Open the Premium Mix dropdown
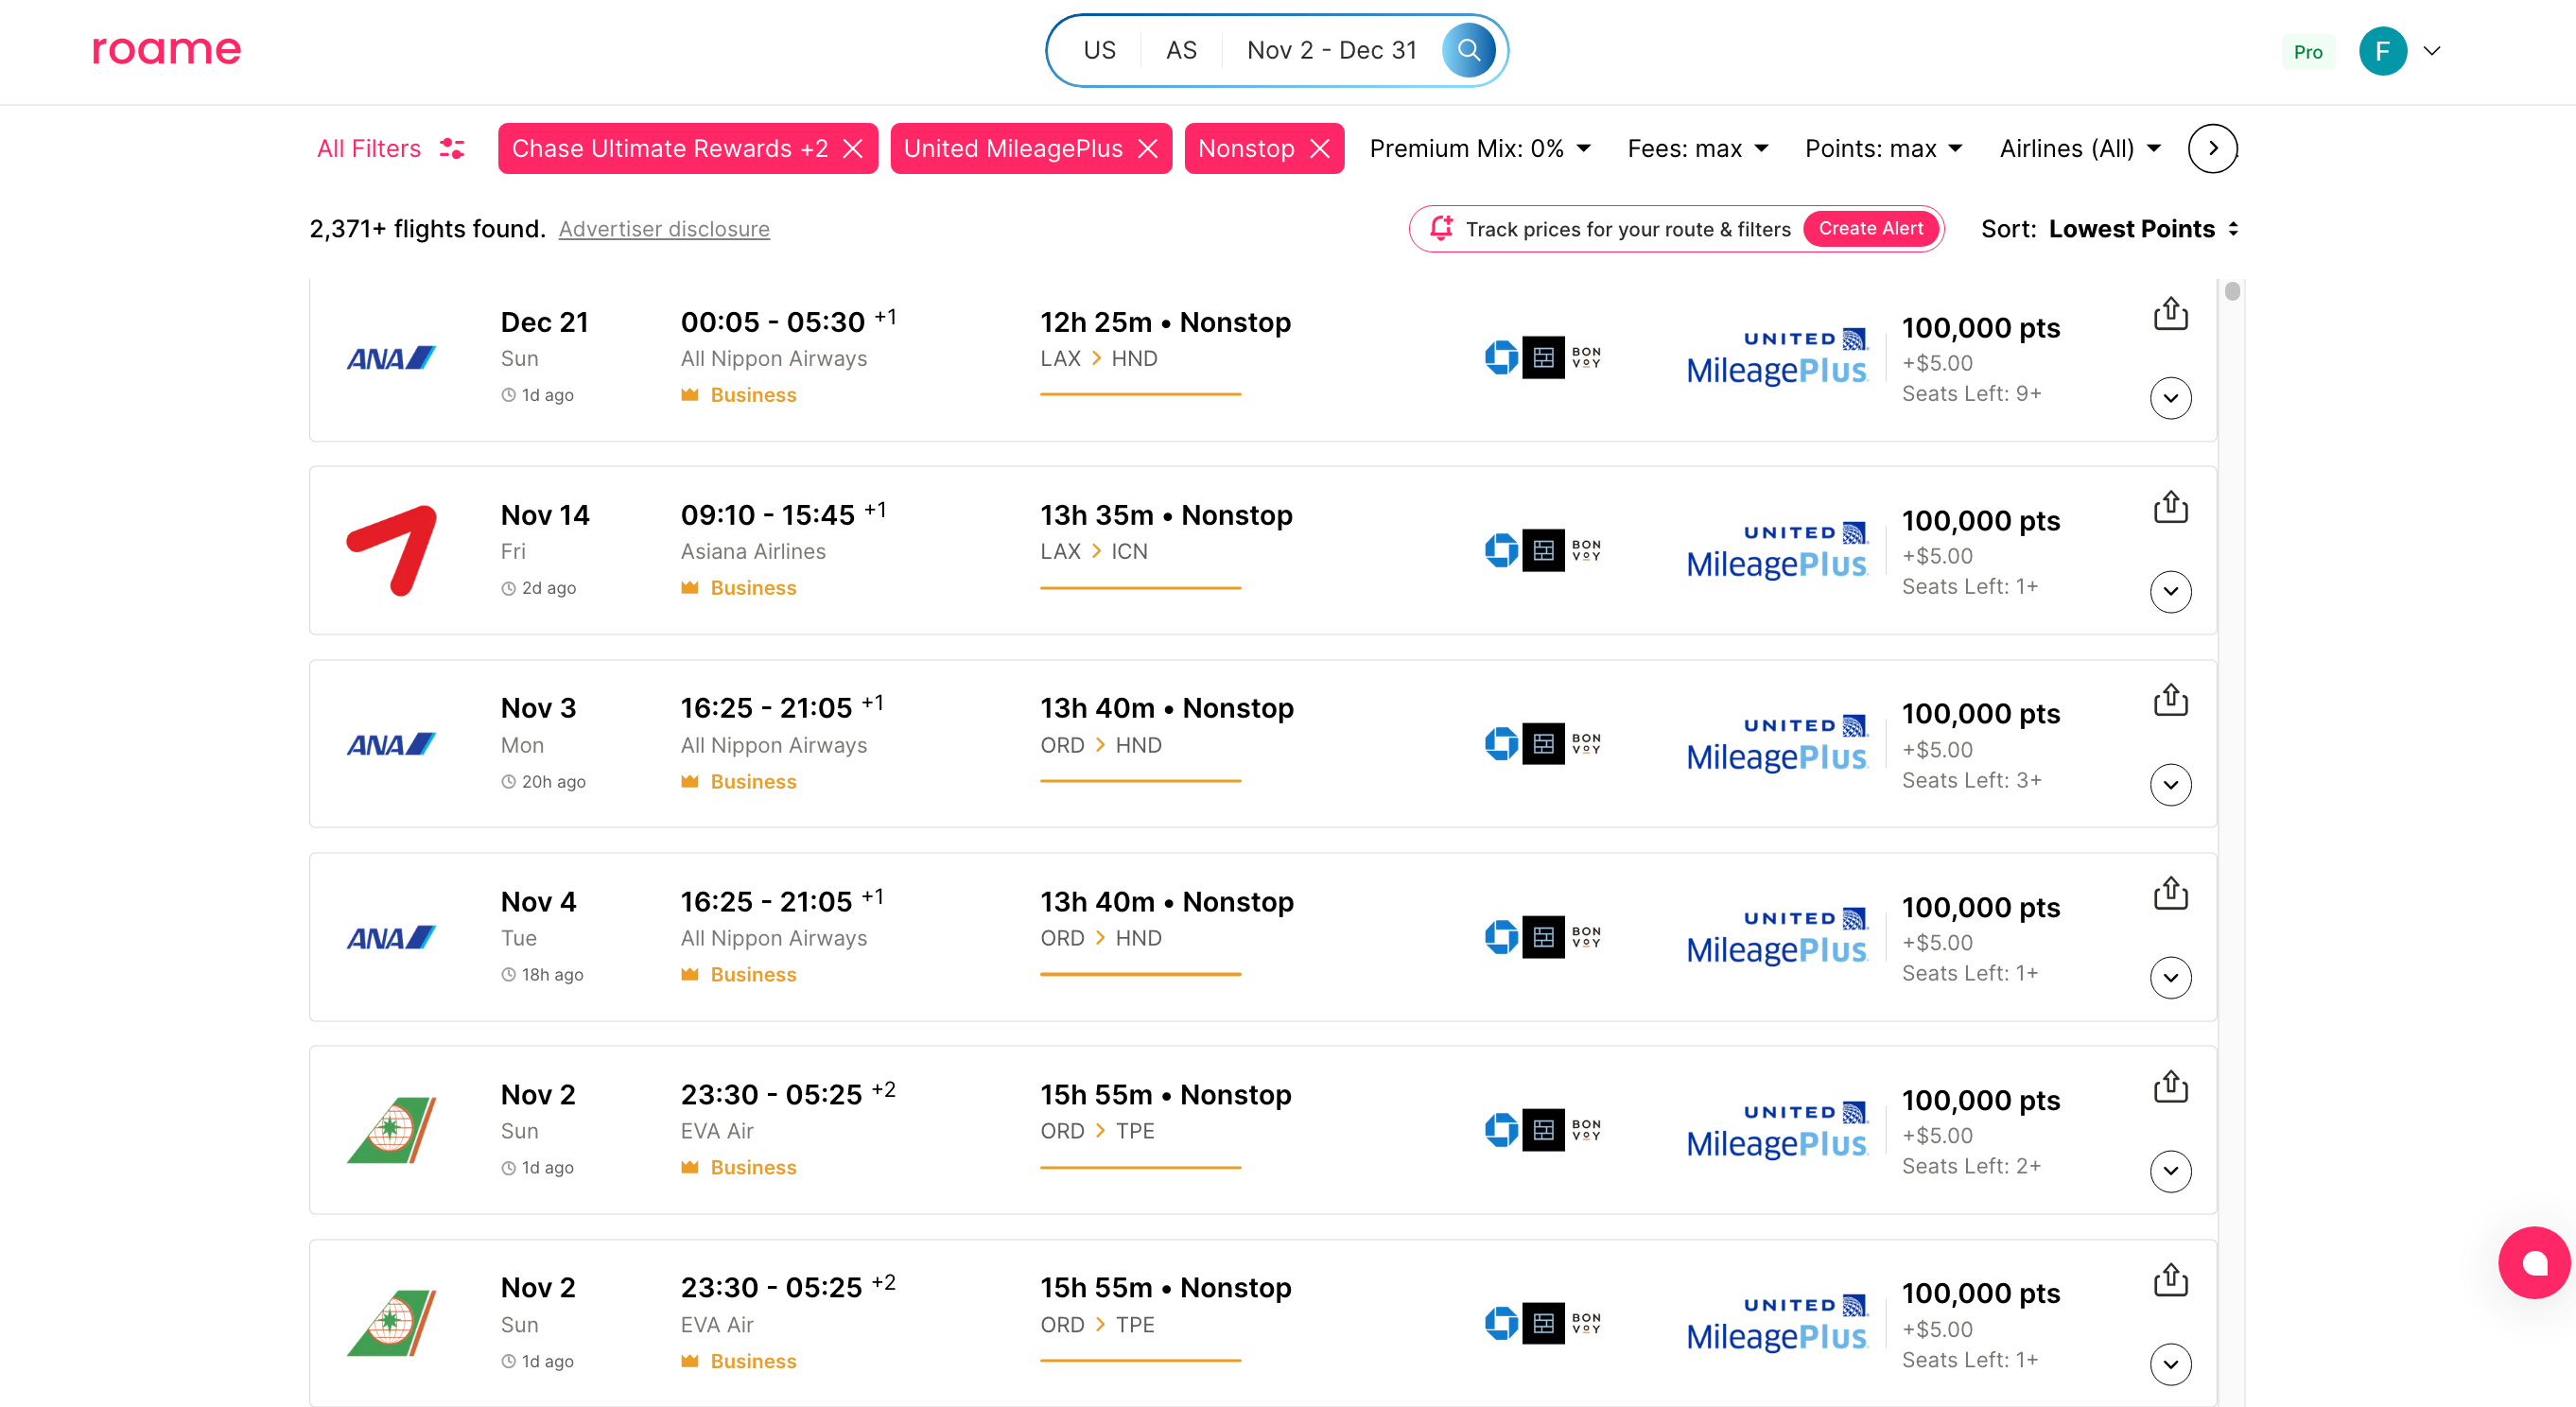This screenshot has height=1407, width=2576. (1479, 148)
